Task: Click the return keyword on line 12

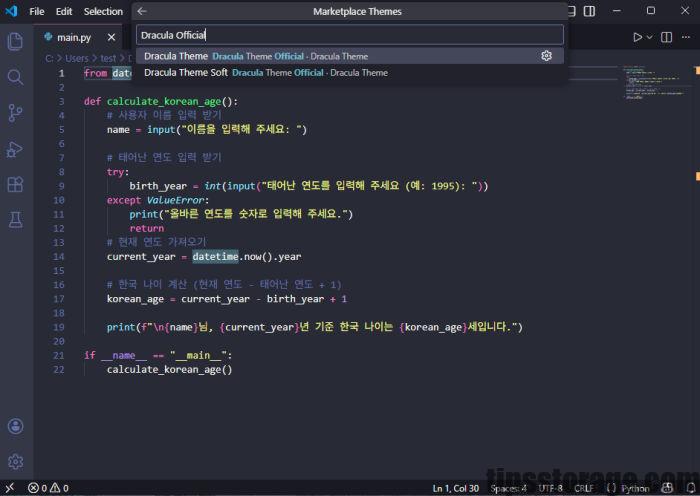Action: [147, 228]
